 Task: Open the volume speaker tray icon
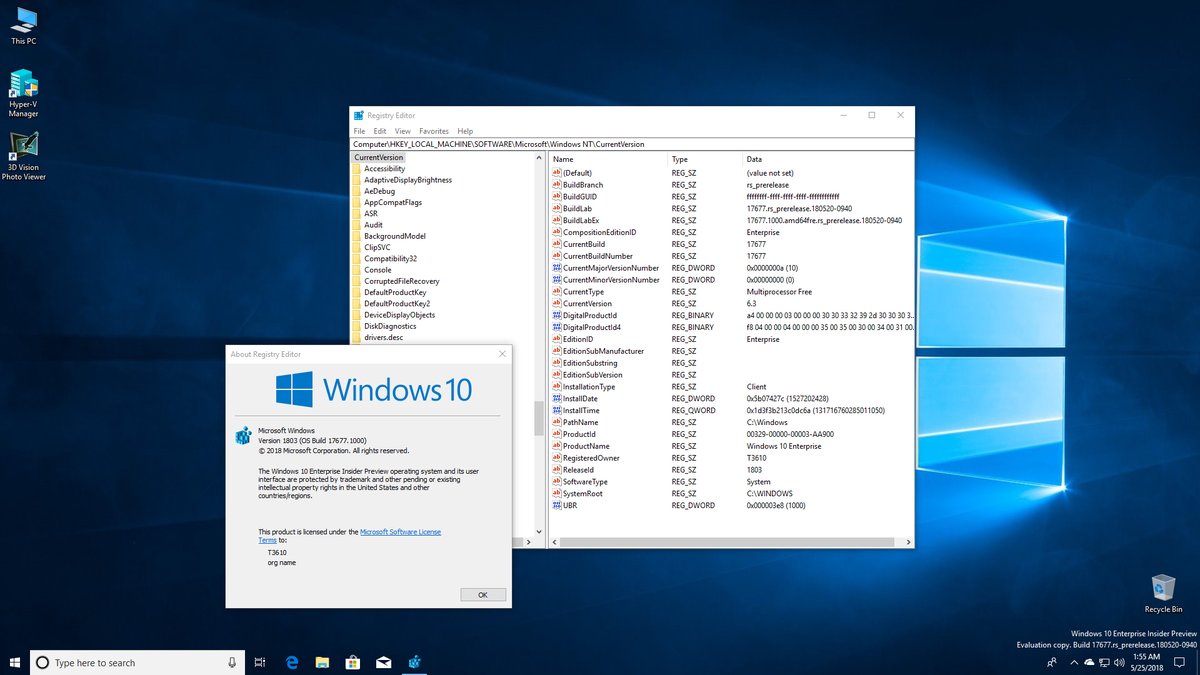1119,662
